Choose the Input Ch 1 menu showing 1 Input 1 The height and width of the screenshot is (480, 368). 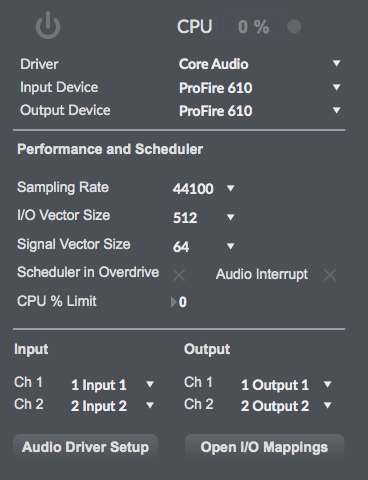point(112,385)
